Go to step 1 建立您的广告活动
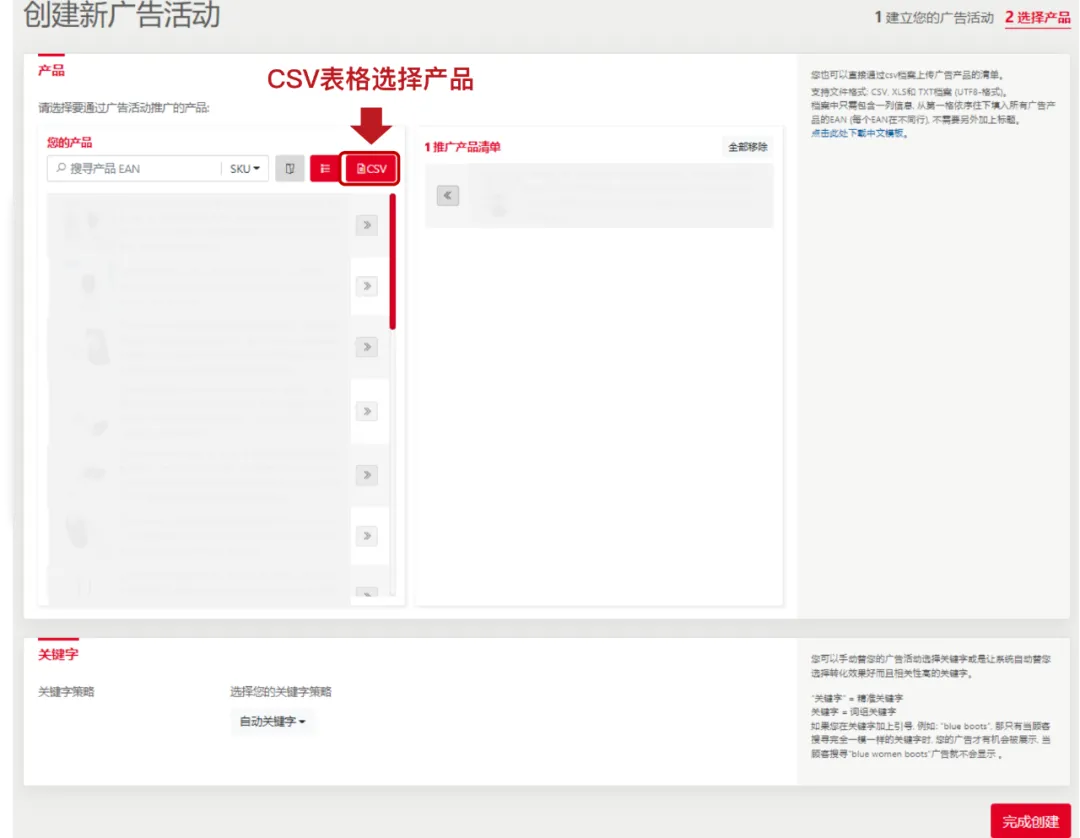The image size is (1080, 838). pyautogui.click(x=934, y=17)
